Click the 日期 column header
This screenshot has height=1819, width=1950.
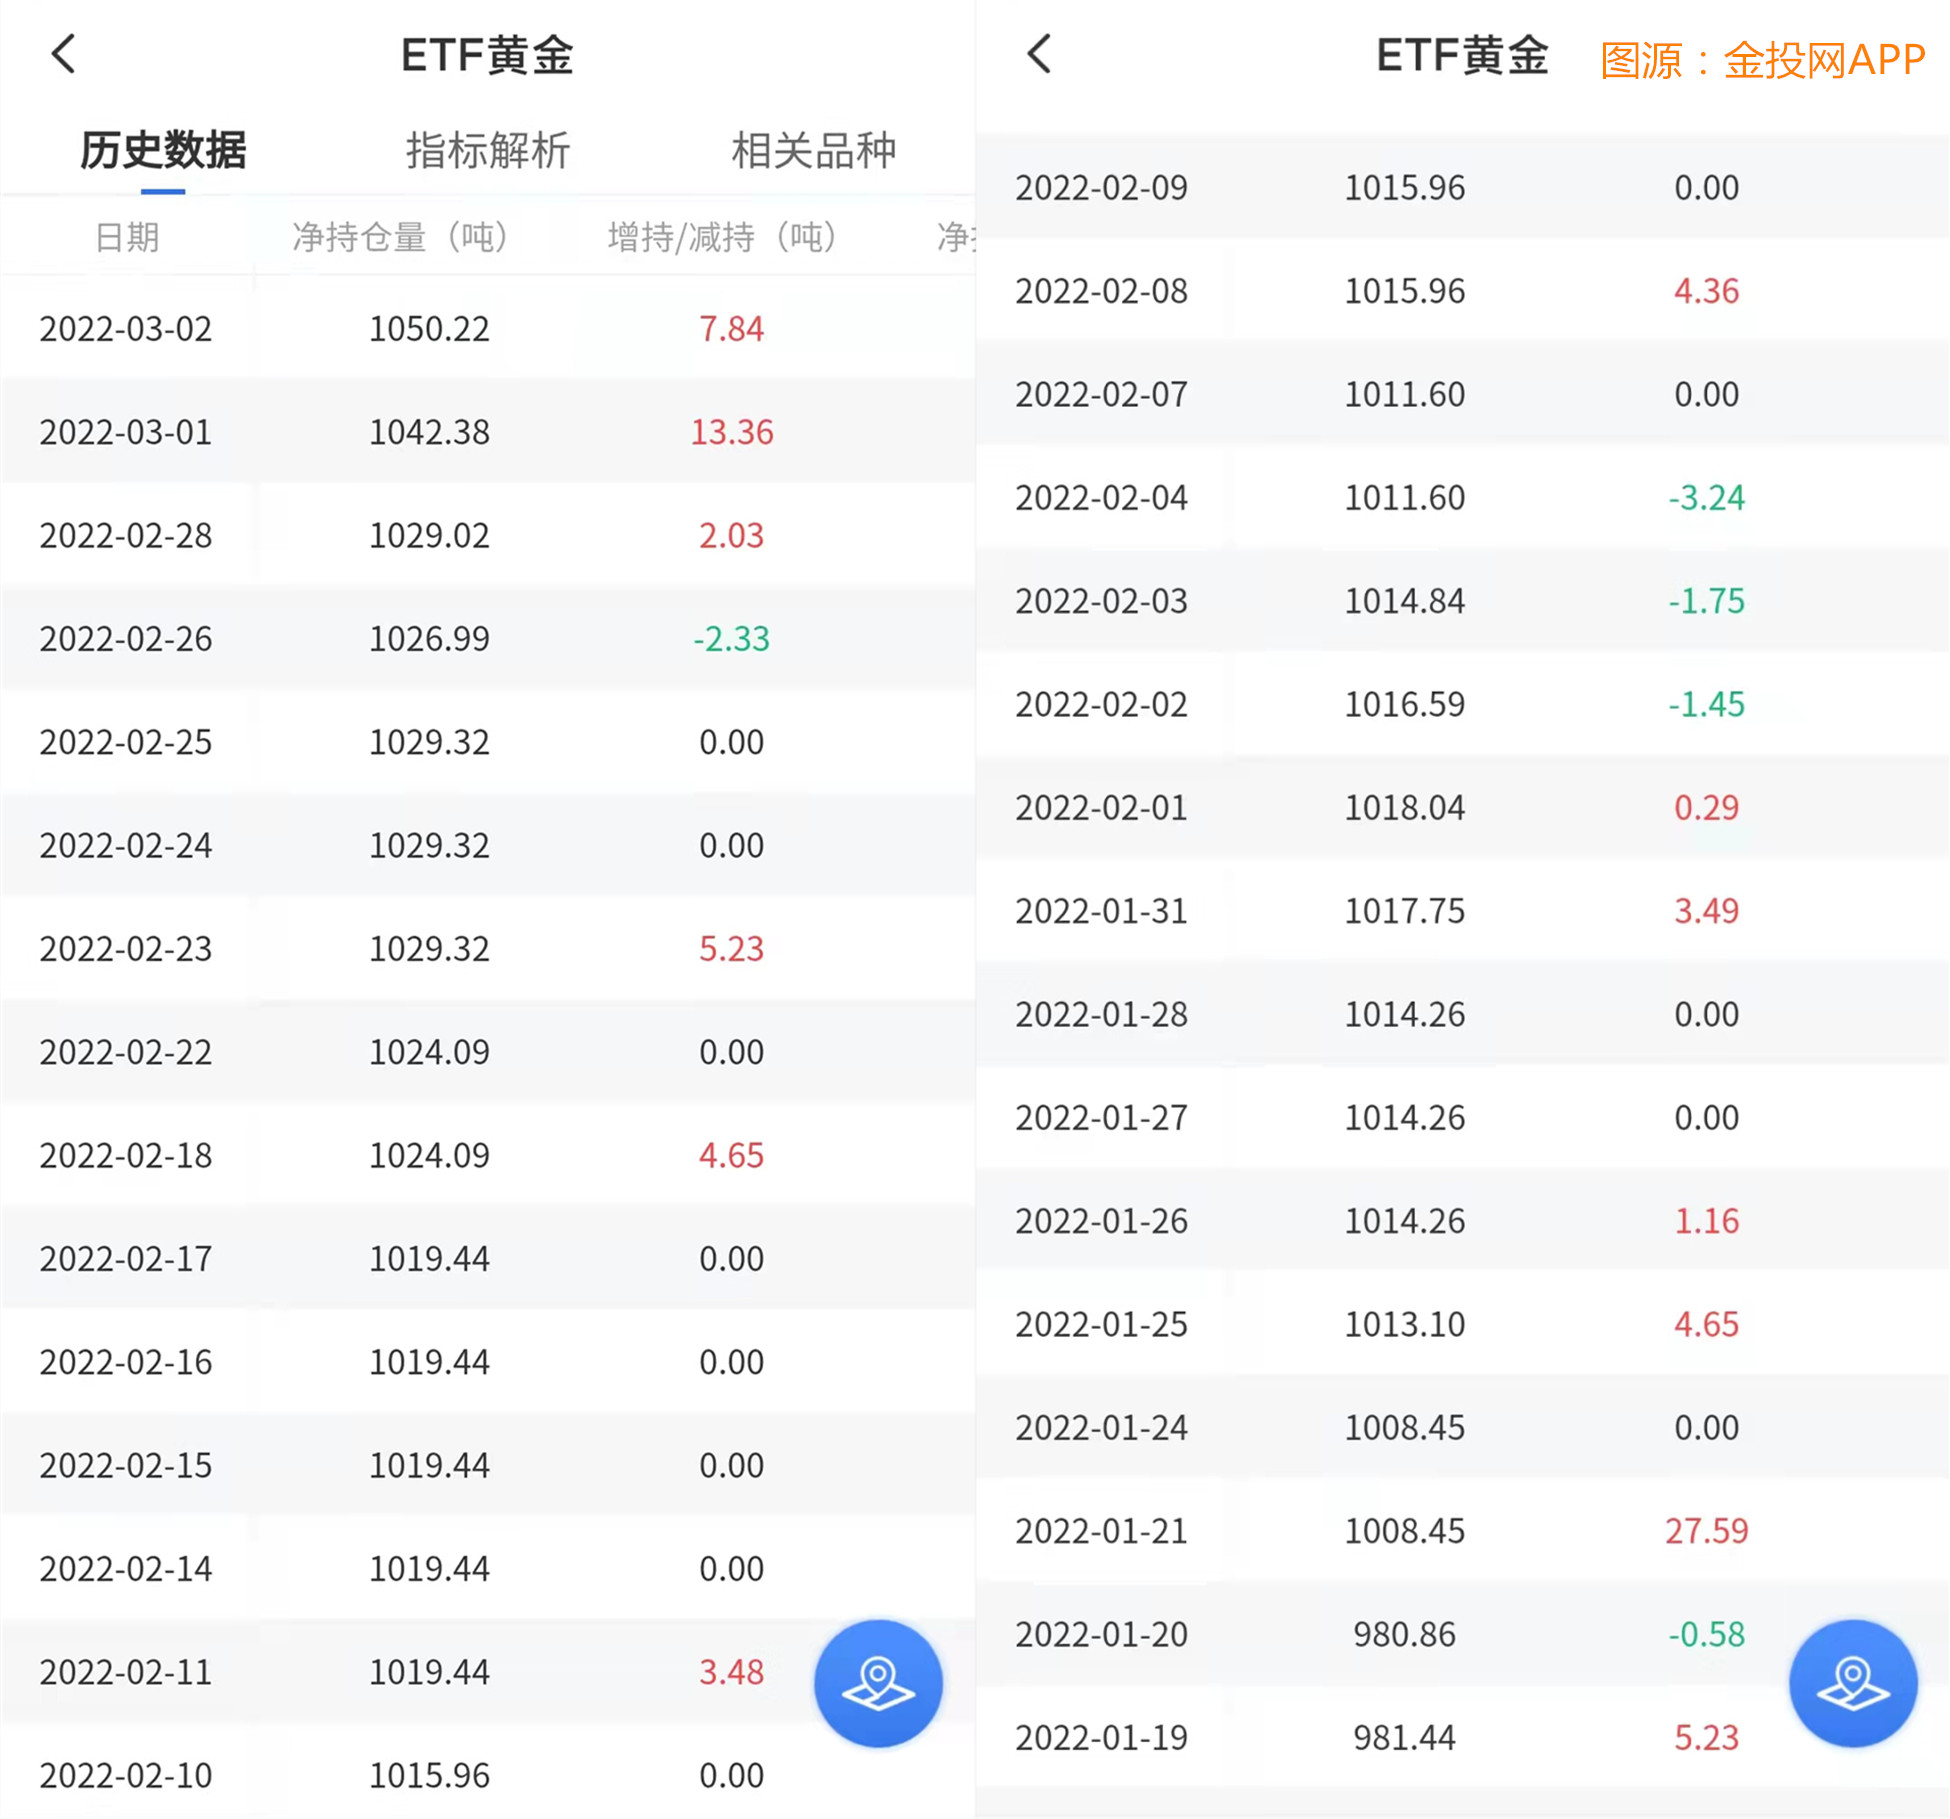tap(127, 237)
